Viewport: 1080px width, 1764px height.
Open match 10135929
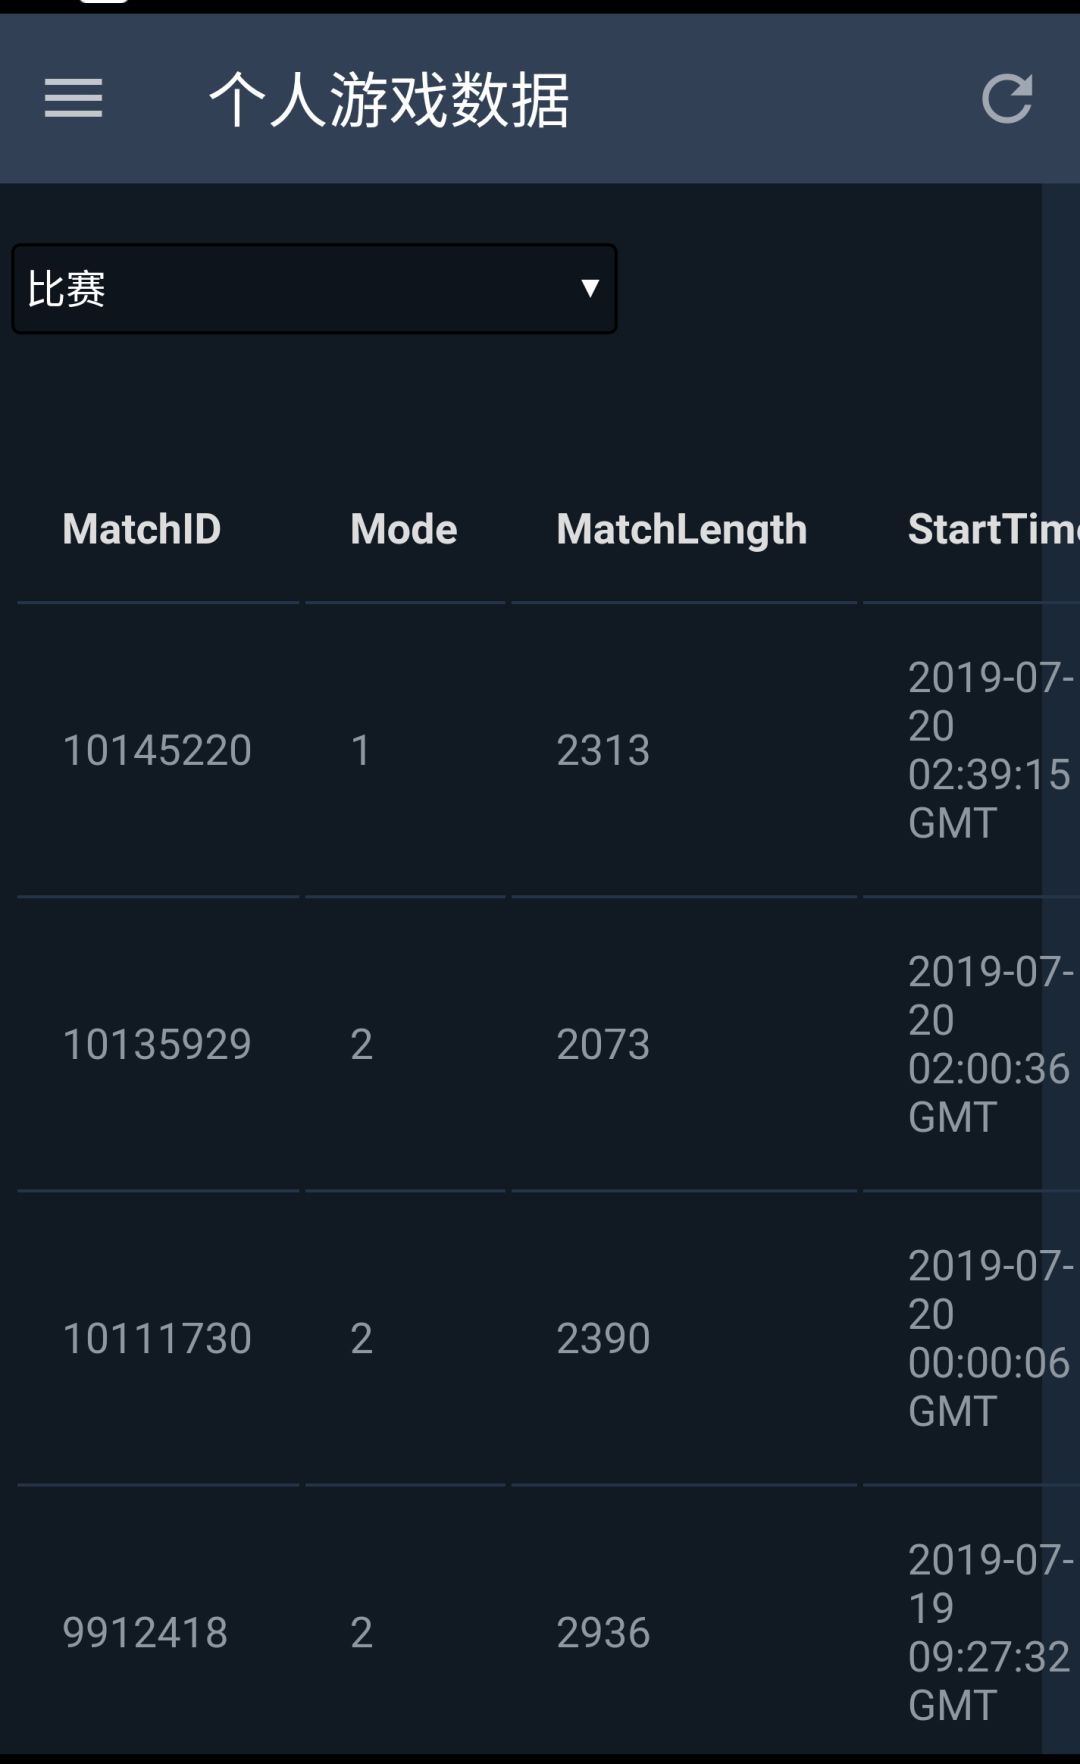pos(157,1044)
